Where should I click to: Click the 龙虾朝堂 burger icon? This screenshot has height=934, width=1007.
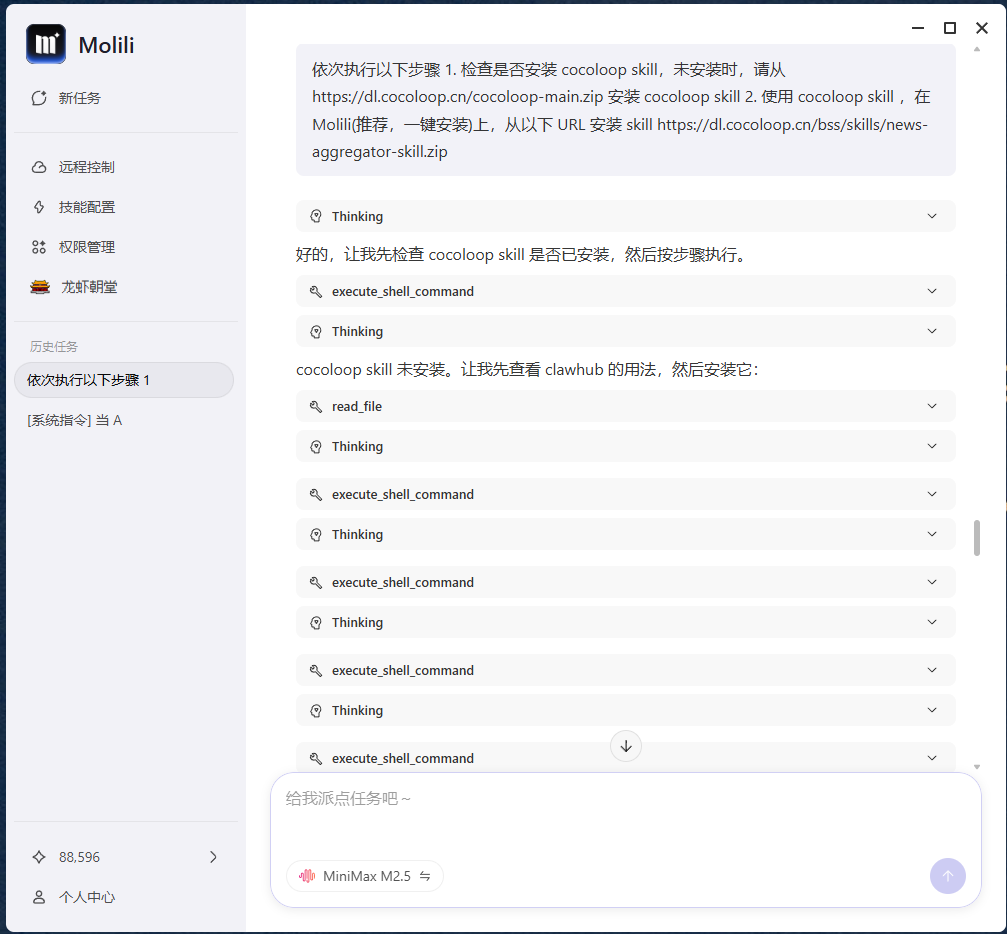pos(40,287)
